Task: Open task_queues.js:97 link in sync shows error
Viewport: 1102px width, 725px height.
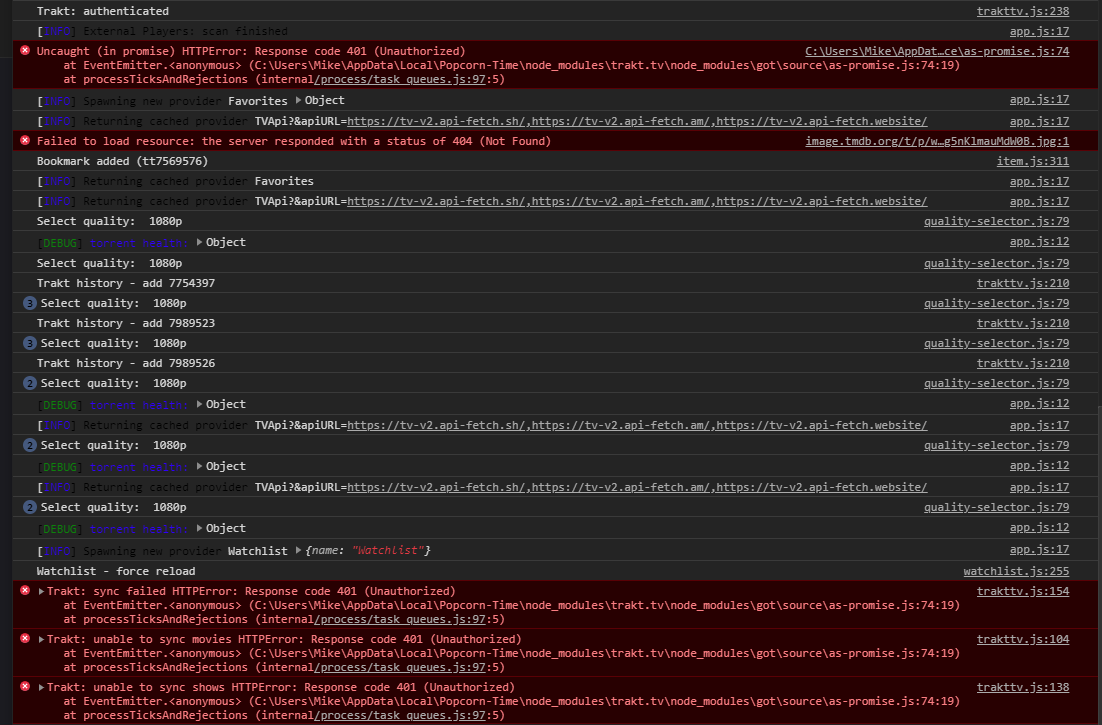Action: [x=399, y=715]
